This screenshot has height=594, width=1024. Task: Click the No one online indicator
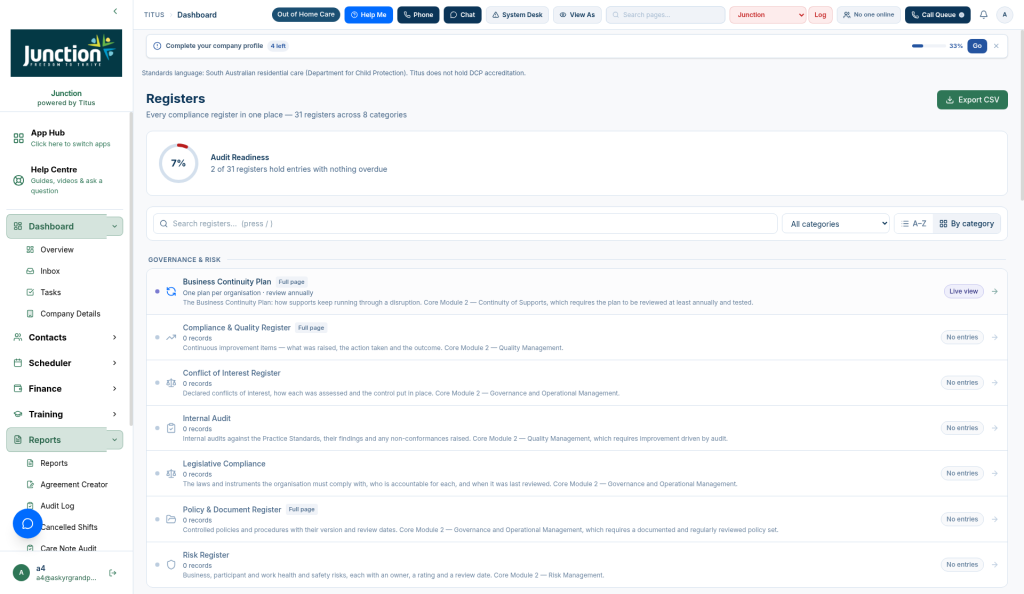tap(869, 14)
